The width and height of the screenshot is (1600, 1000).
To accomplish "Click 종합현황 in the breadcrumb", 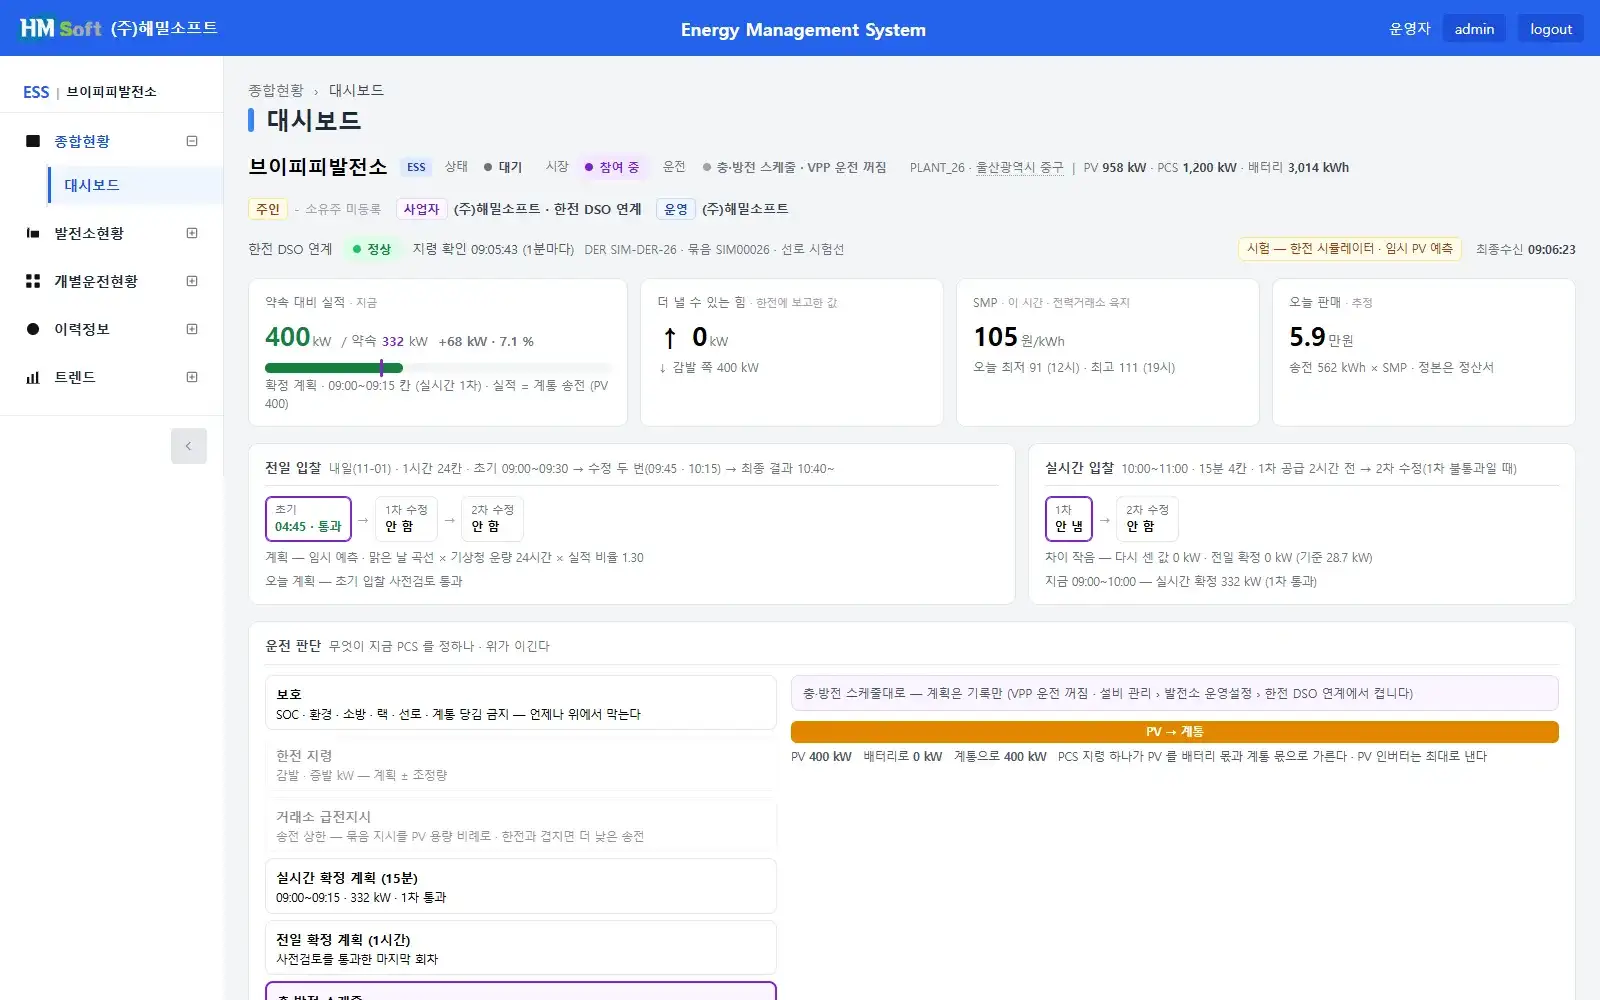I will 276,90.
